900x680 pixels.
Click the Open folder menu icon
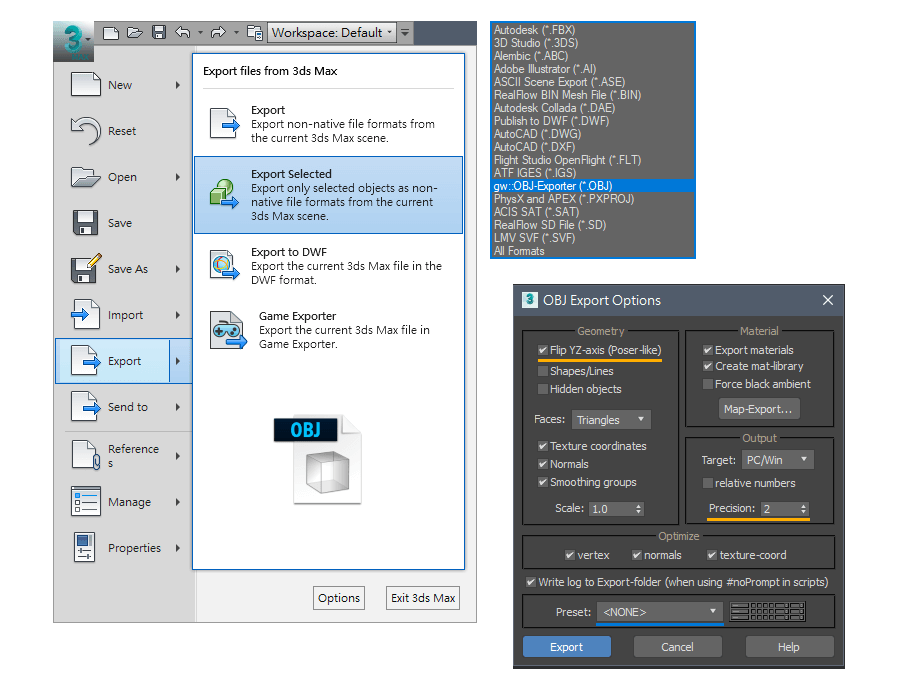86,177
